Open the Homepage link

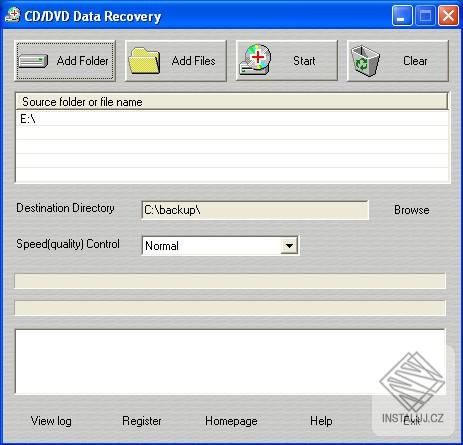click(231, 421)
